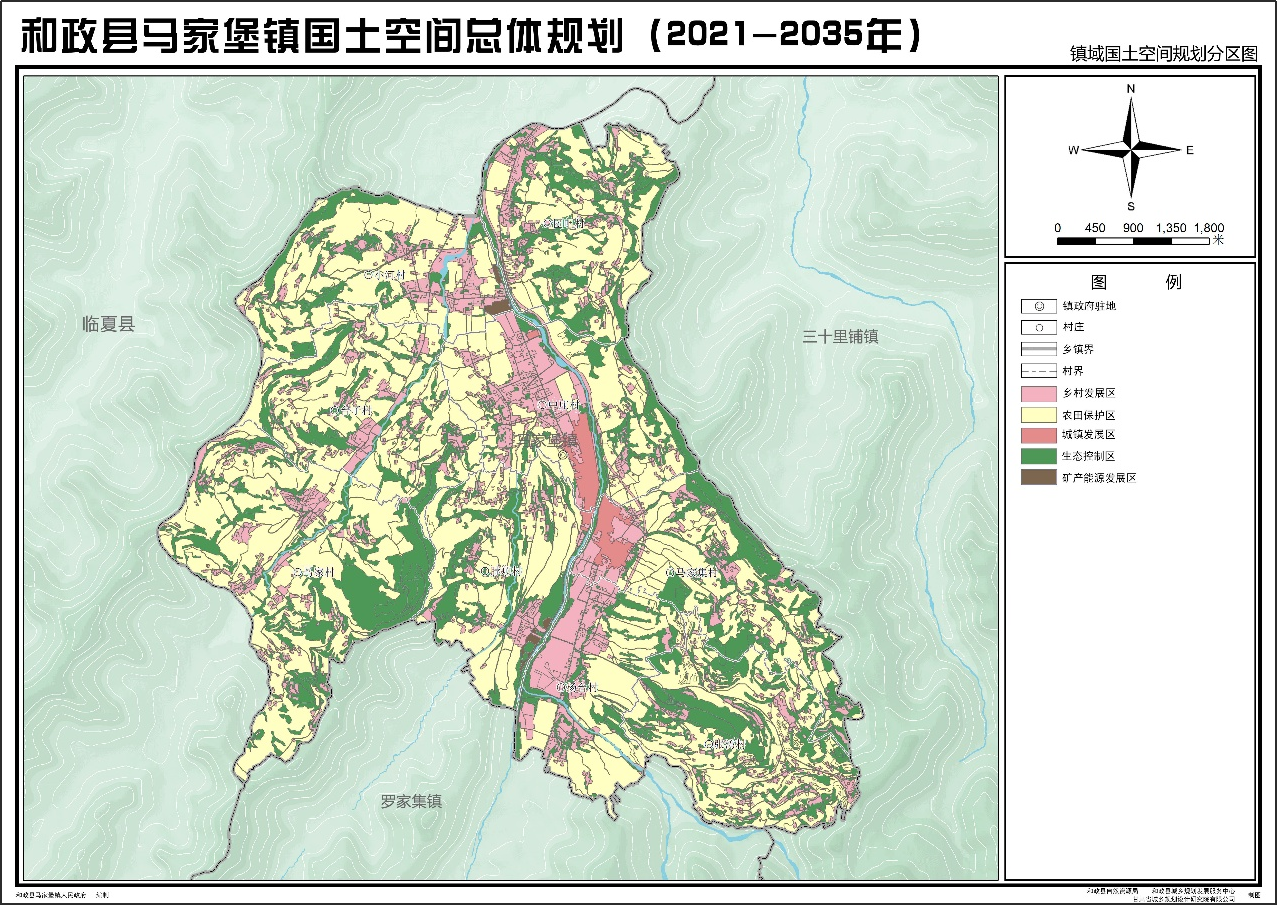Select the pink 乡村发展区 legend swatch
1278x907 pixels.
tap(1039, 392)
